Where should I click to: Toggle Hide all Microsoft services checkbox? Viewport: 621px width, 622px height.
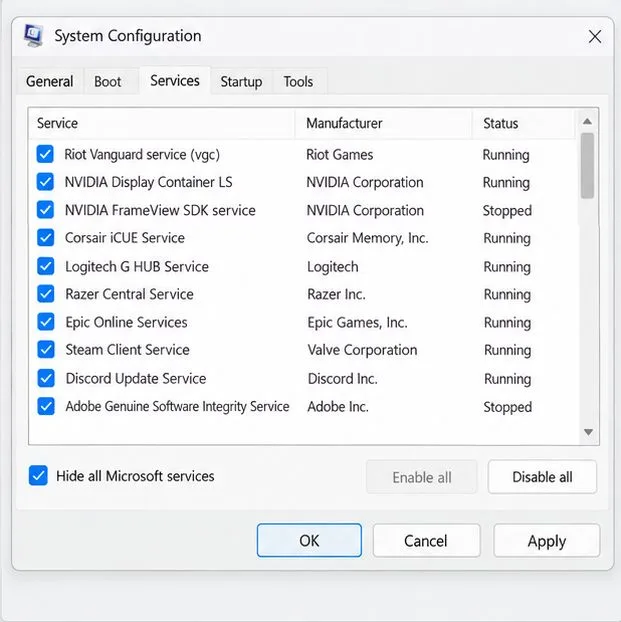pyautogui.click(x=38, y=476)
